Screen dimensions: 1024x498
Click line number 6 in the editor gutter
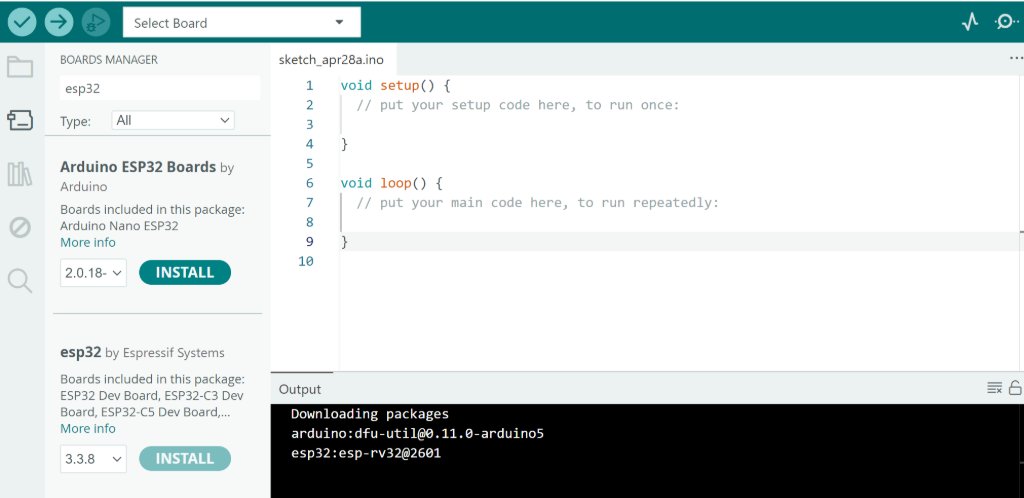(310, 183)
